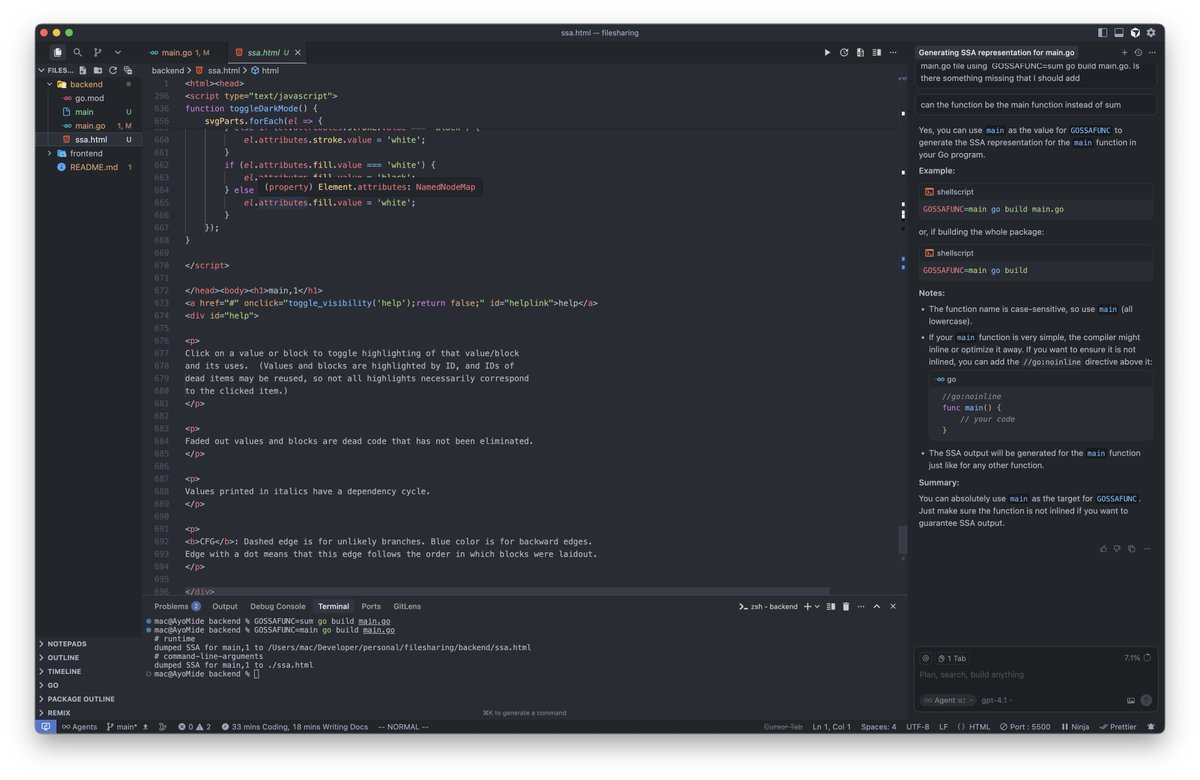Run the file with the play icon
Screen dimensions: 1200x780
(x=827, y=52)
